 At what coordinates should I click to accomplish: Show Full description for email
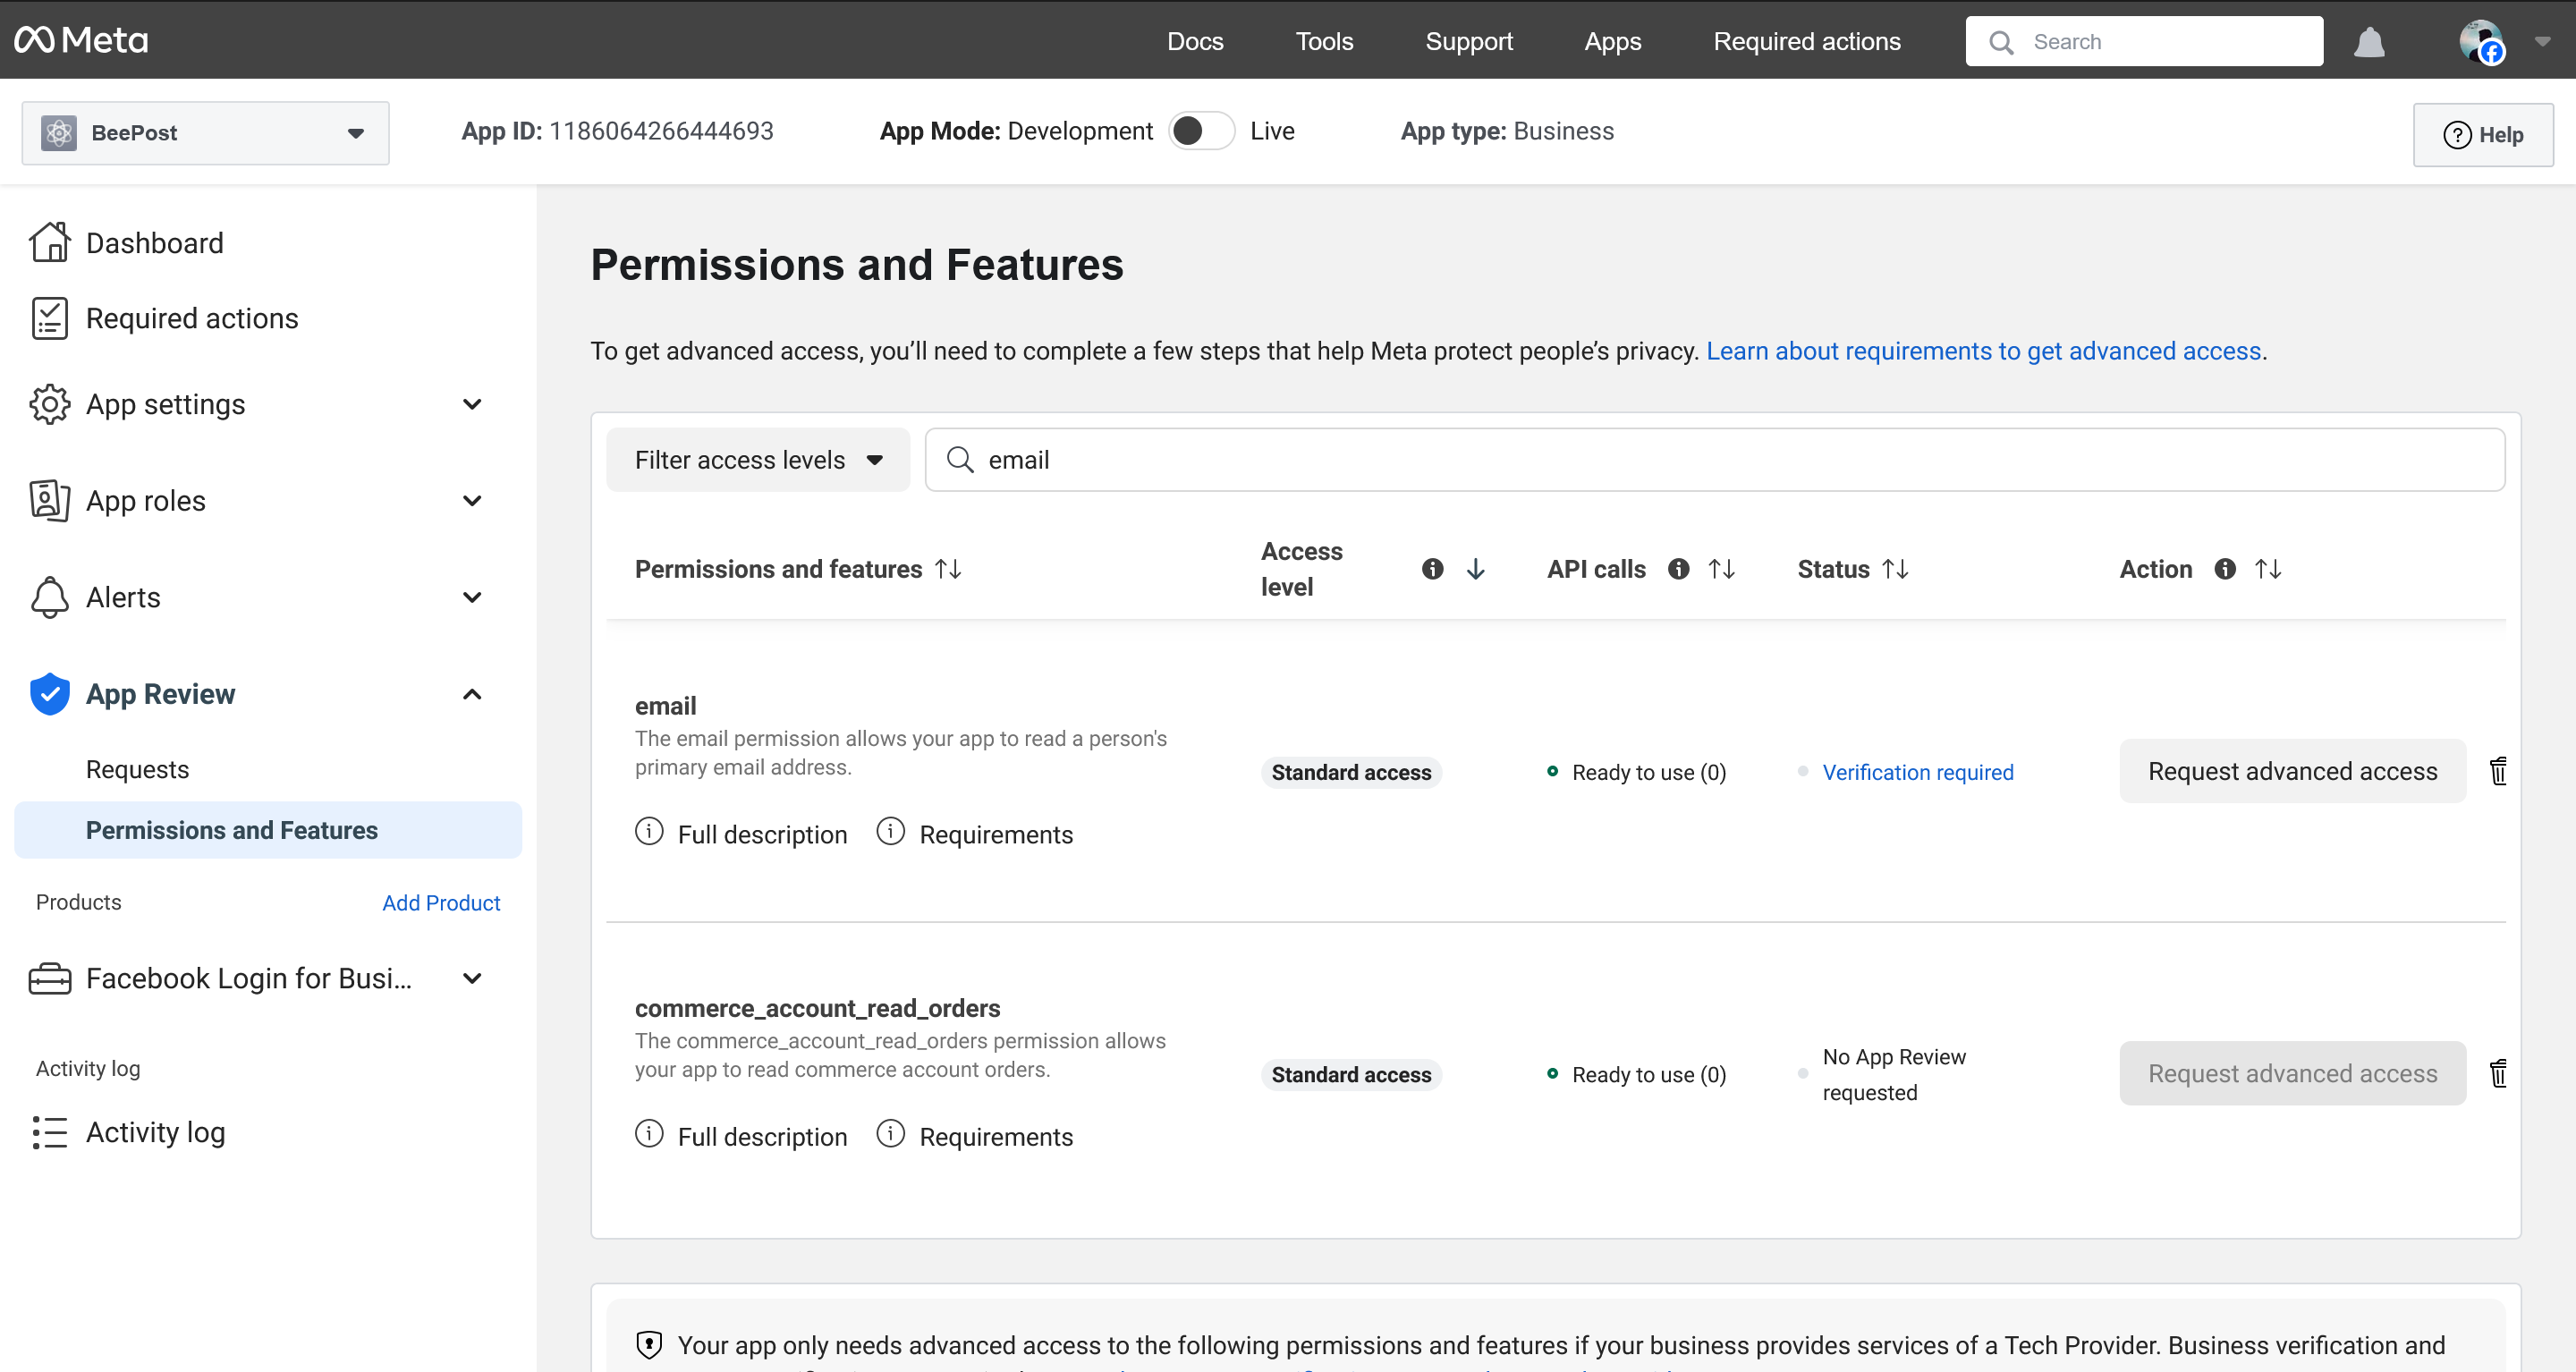click(741, 833)
